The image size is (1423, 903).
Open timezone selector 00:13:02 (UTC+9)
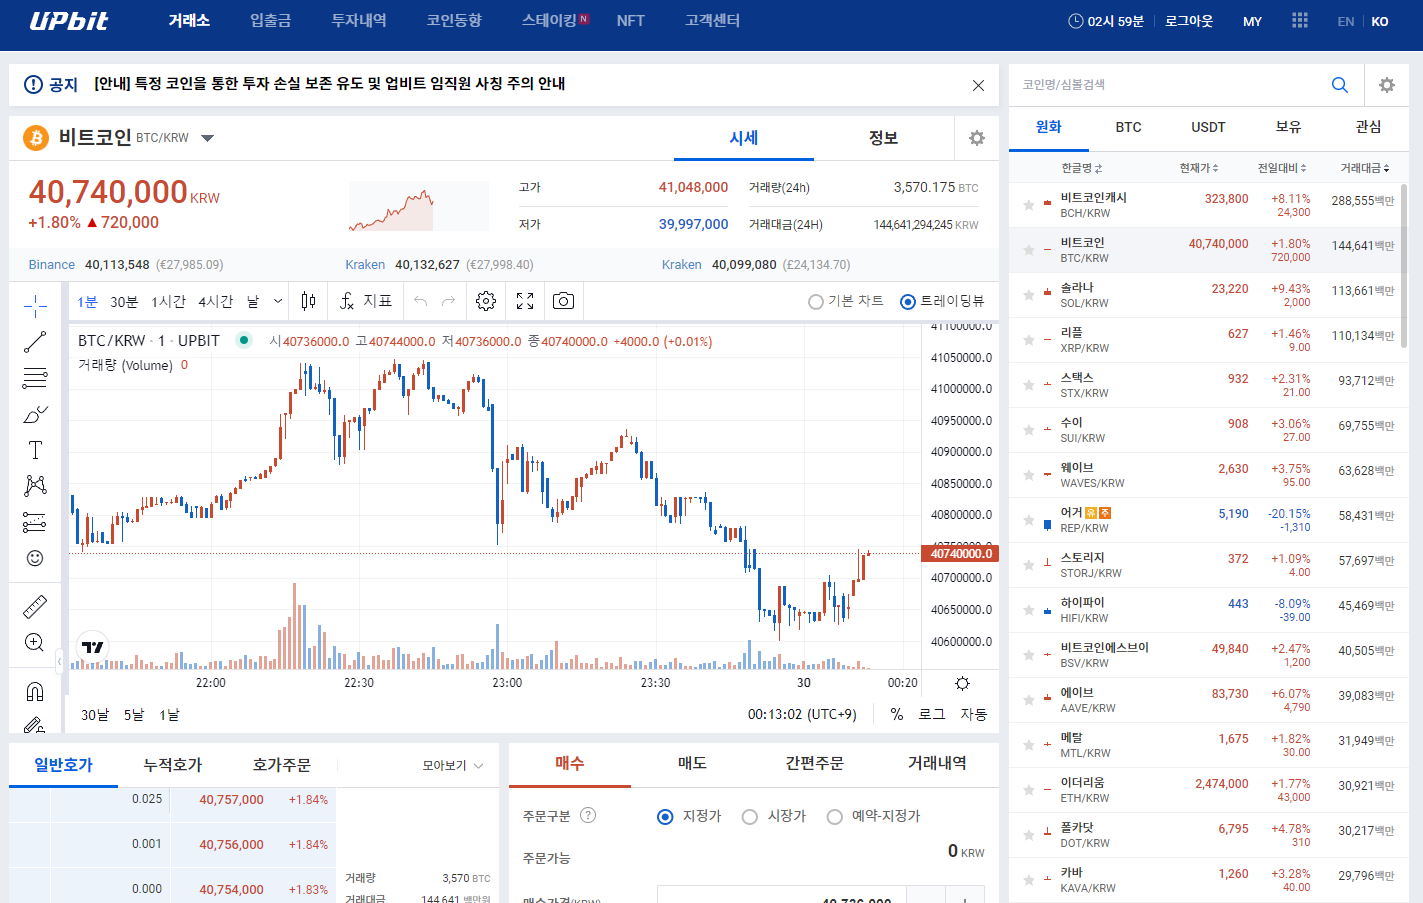802,714
